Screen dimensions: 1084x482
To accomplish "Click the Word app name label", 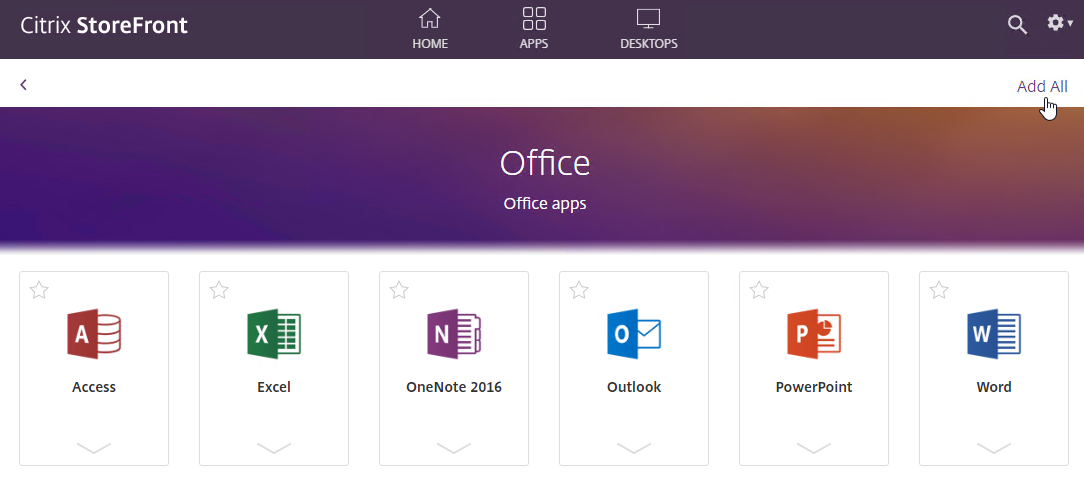I will click(994, 387).
